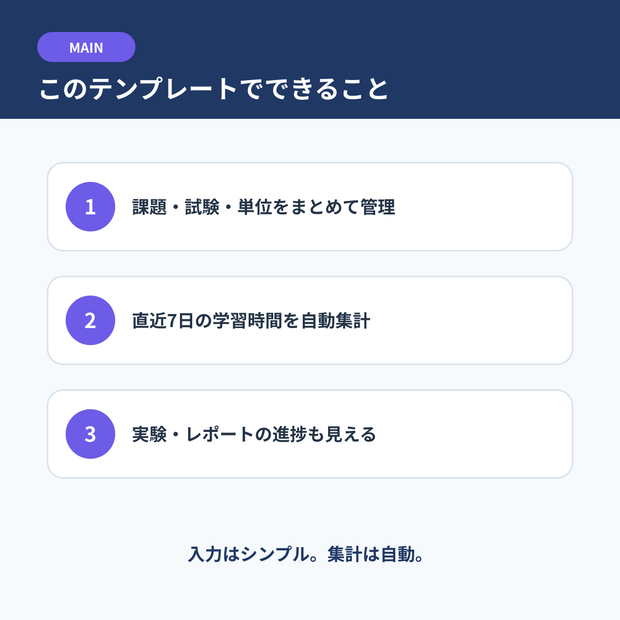Select the number 1 circle icon
This screenshot has width=620, height=620.
90,207
